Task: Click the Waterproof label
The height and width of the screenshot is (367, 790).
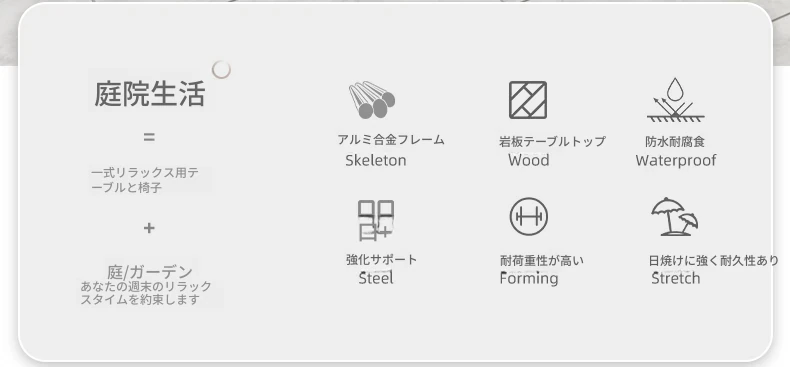Action: 676,160
